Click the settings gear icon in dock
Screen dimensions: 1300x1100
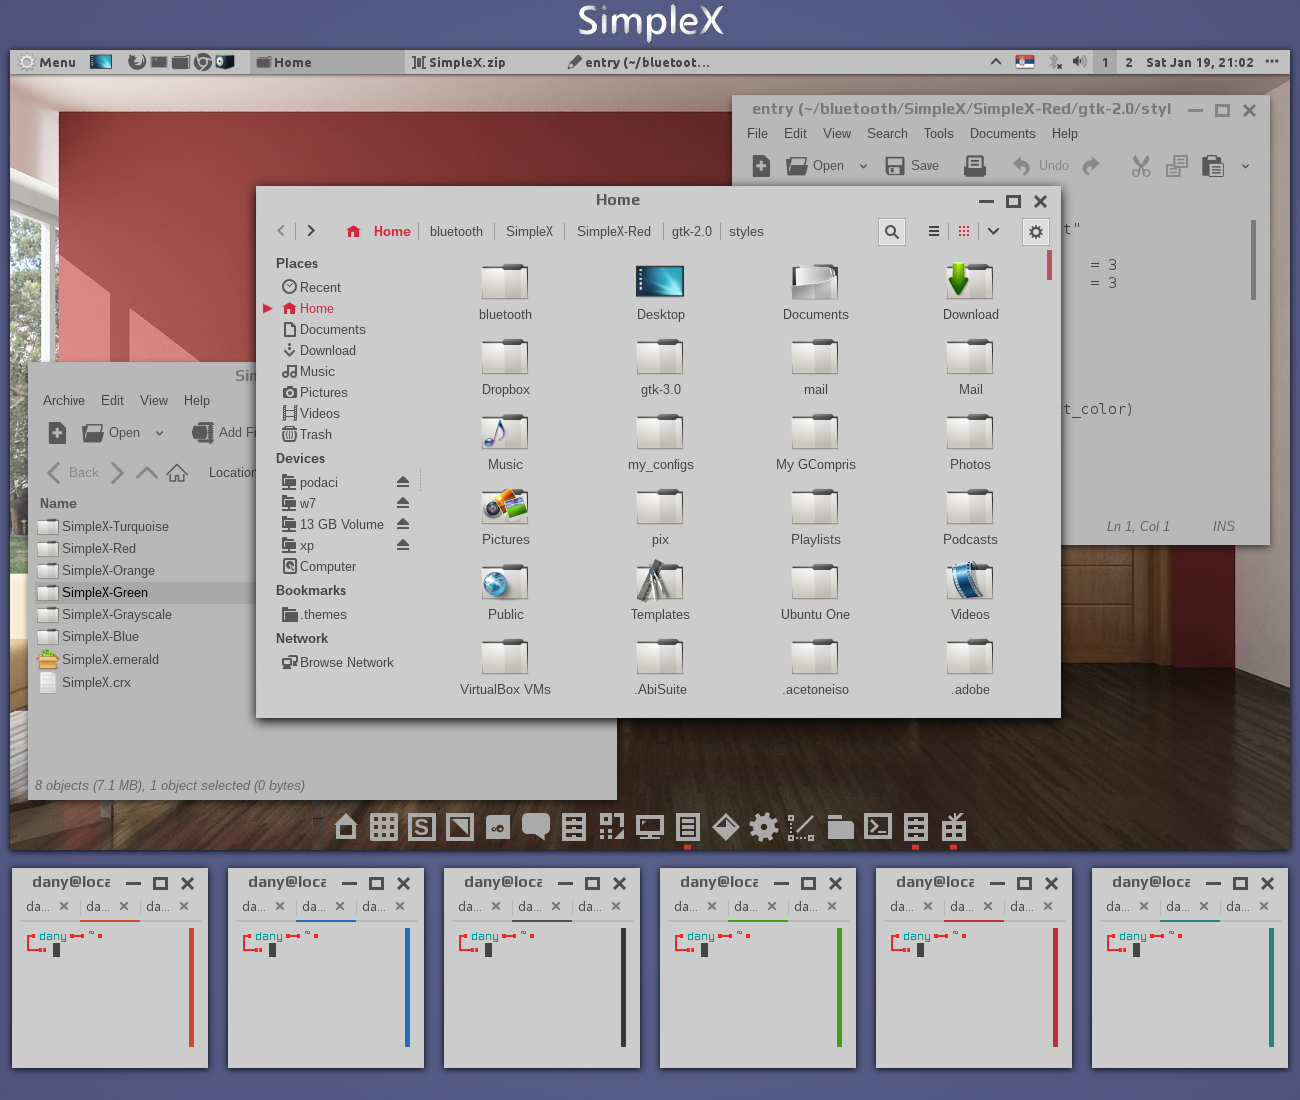(x=764, y=827)
